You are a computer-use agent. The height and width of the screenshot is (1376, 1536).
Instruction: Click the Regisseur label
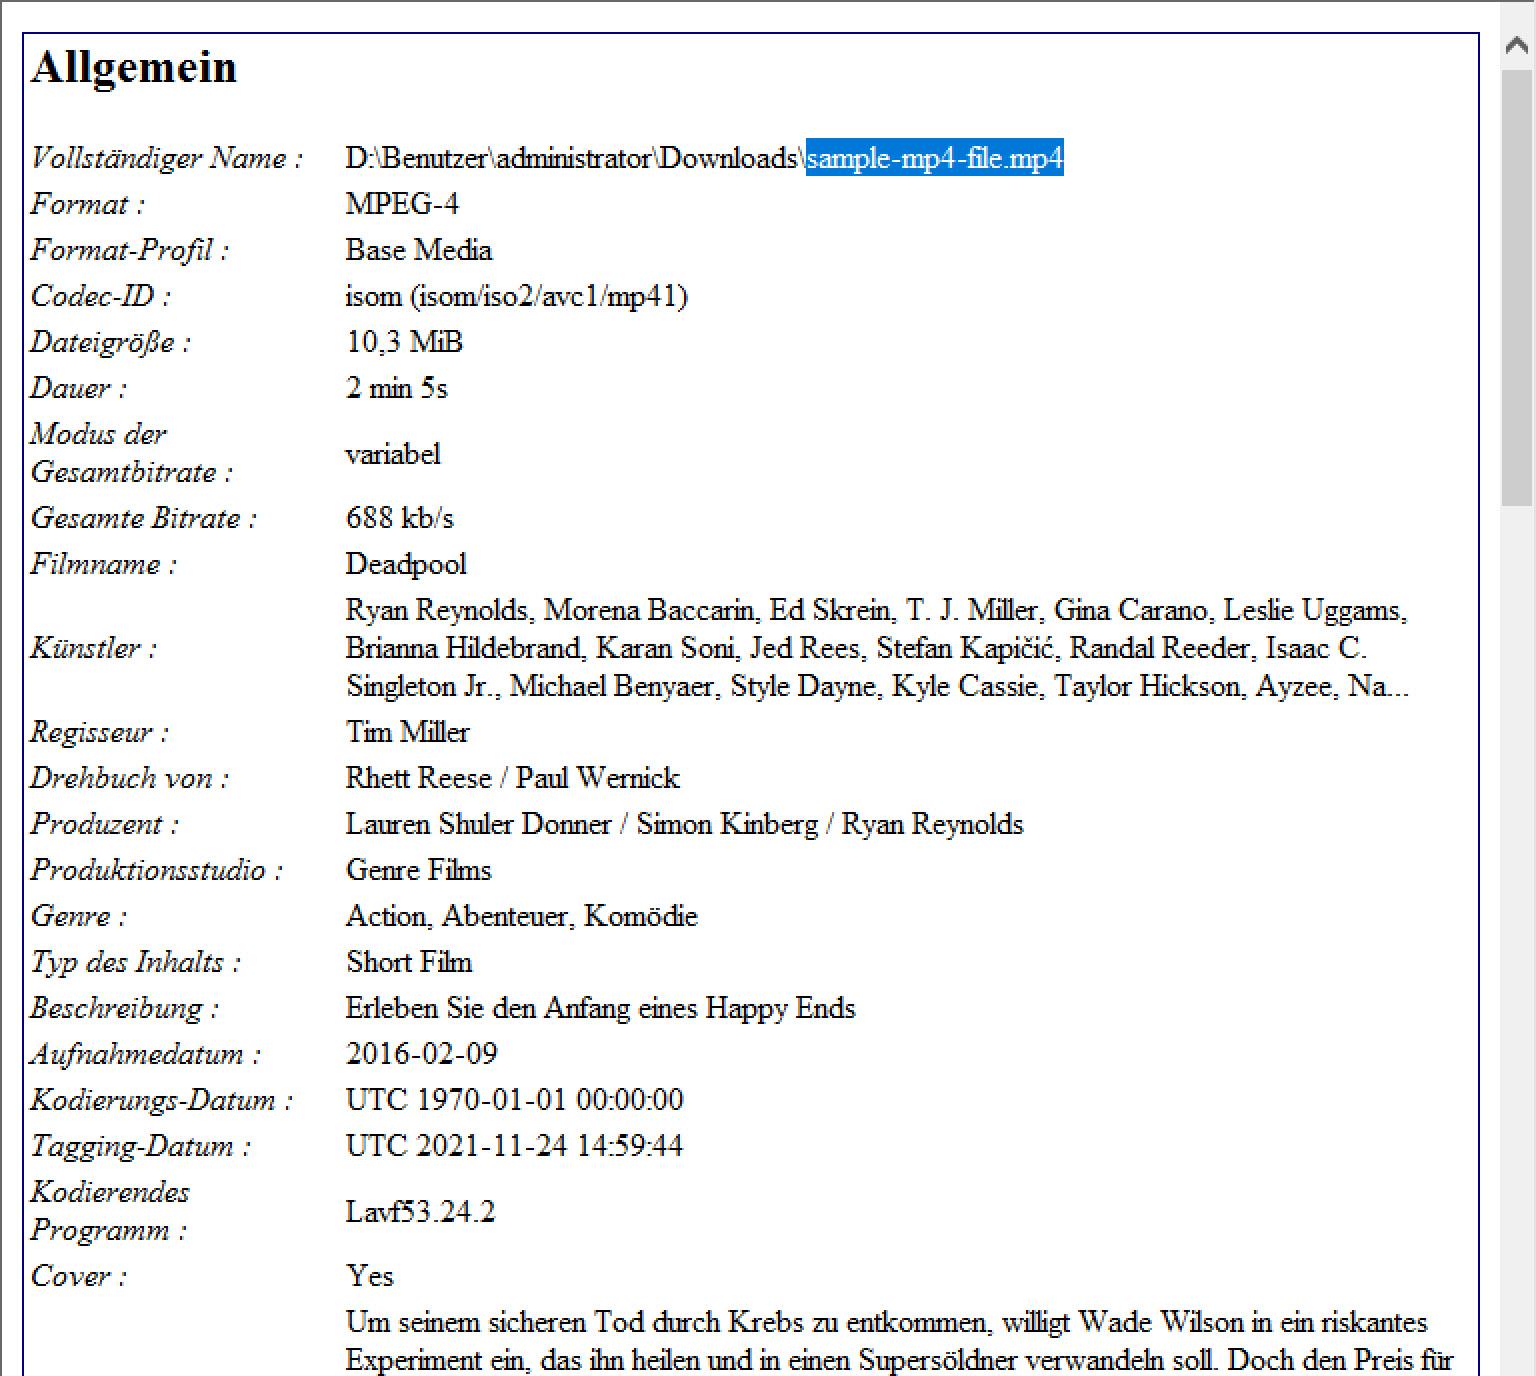[x=100, y=732]
